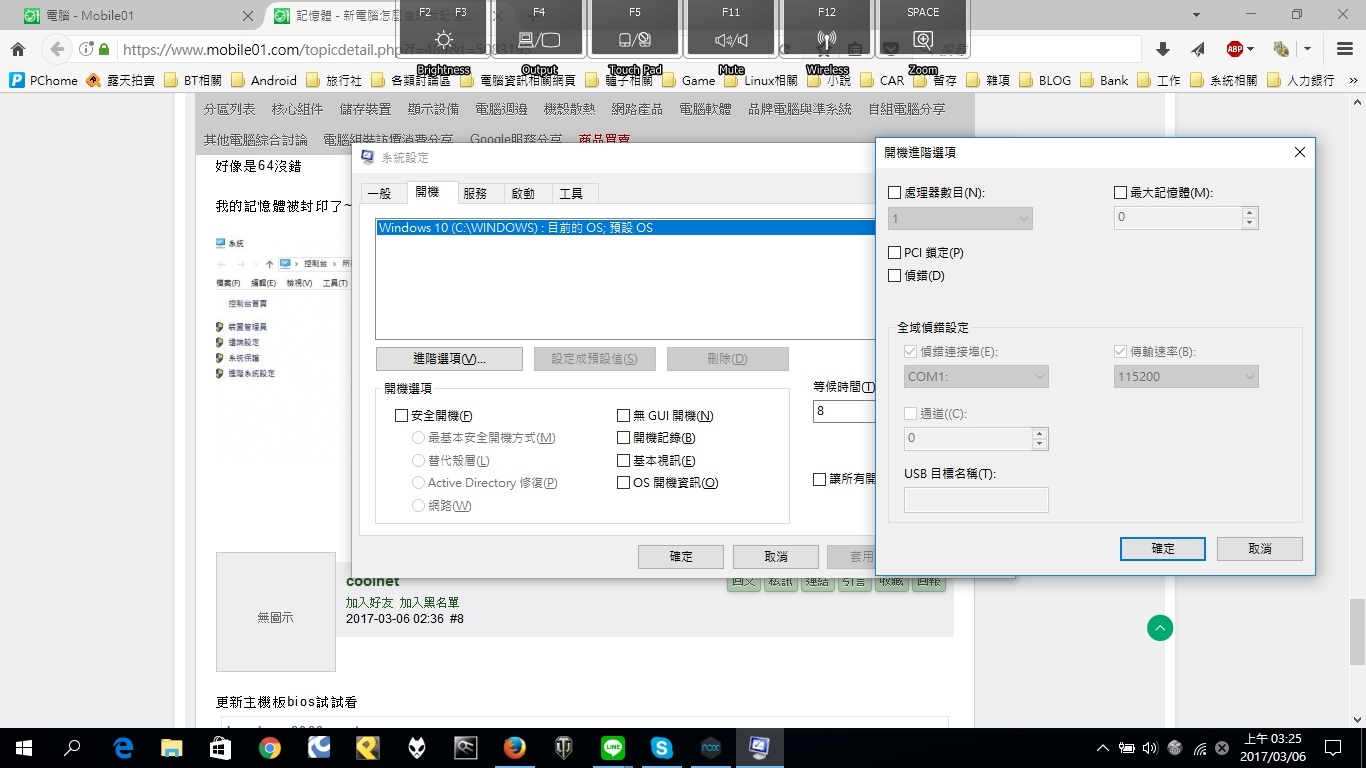Click the green scroll-to-top arrow circle

point(1159,628)
